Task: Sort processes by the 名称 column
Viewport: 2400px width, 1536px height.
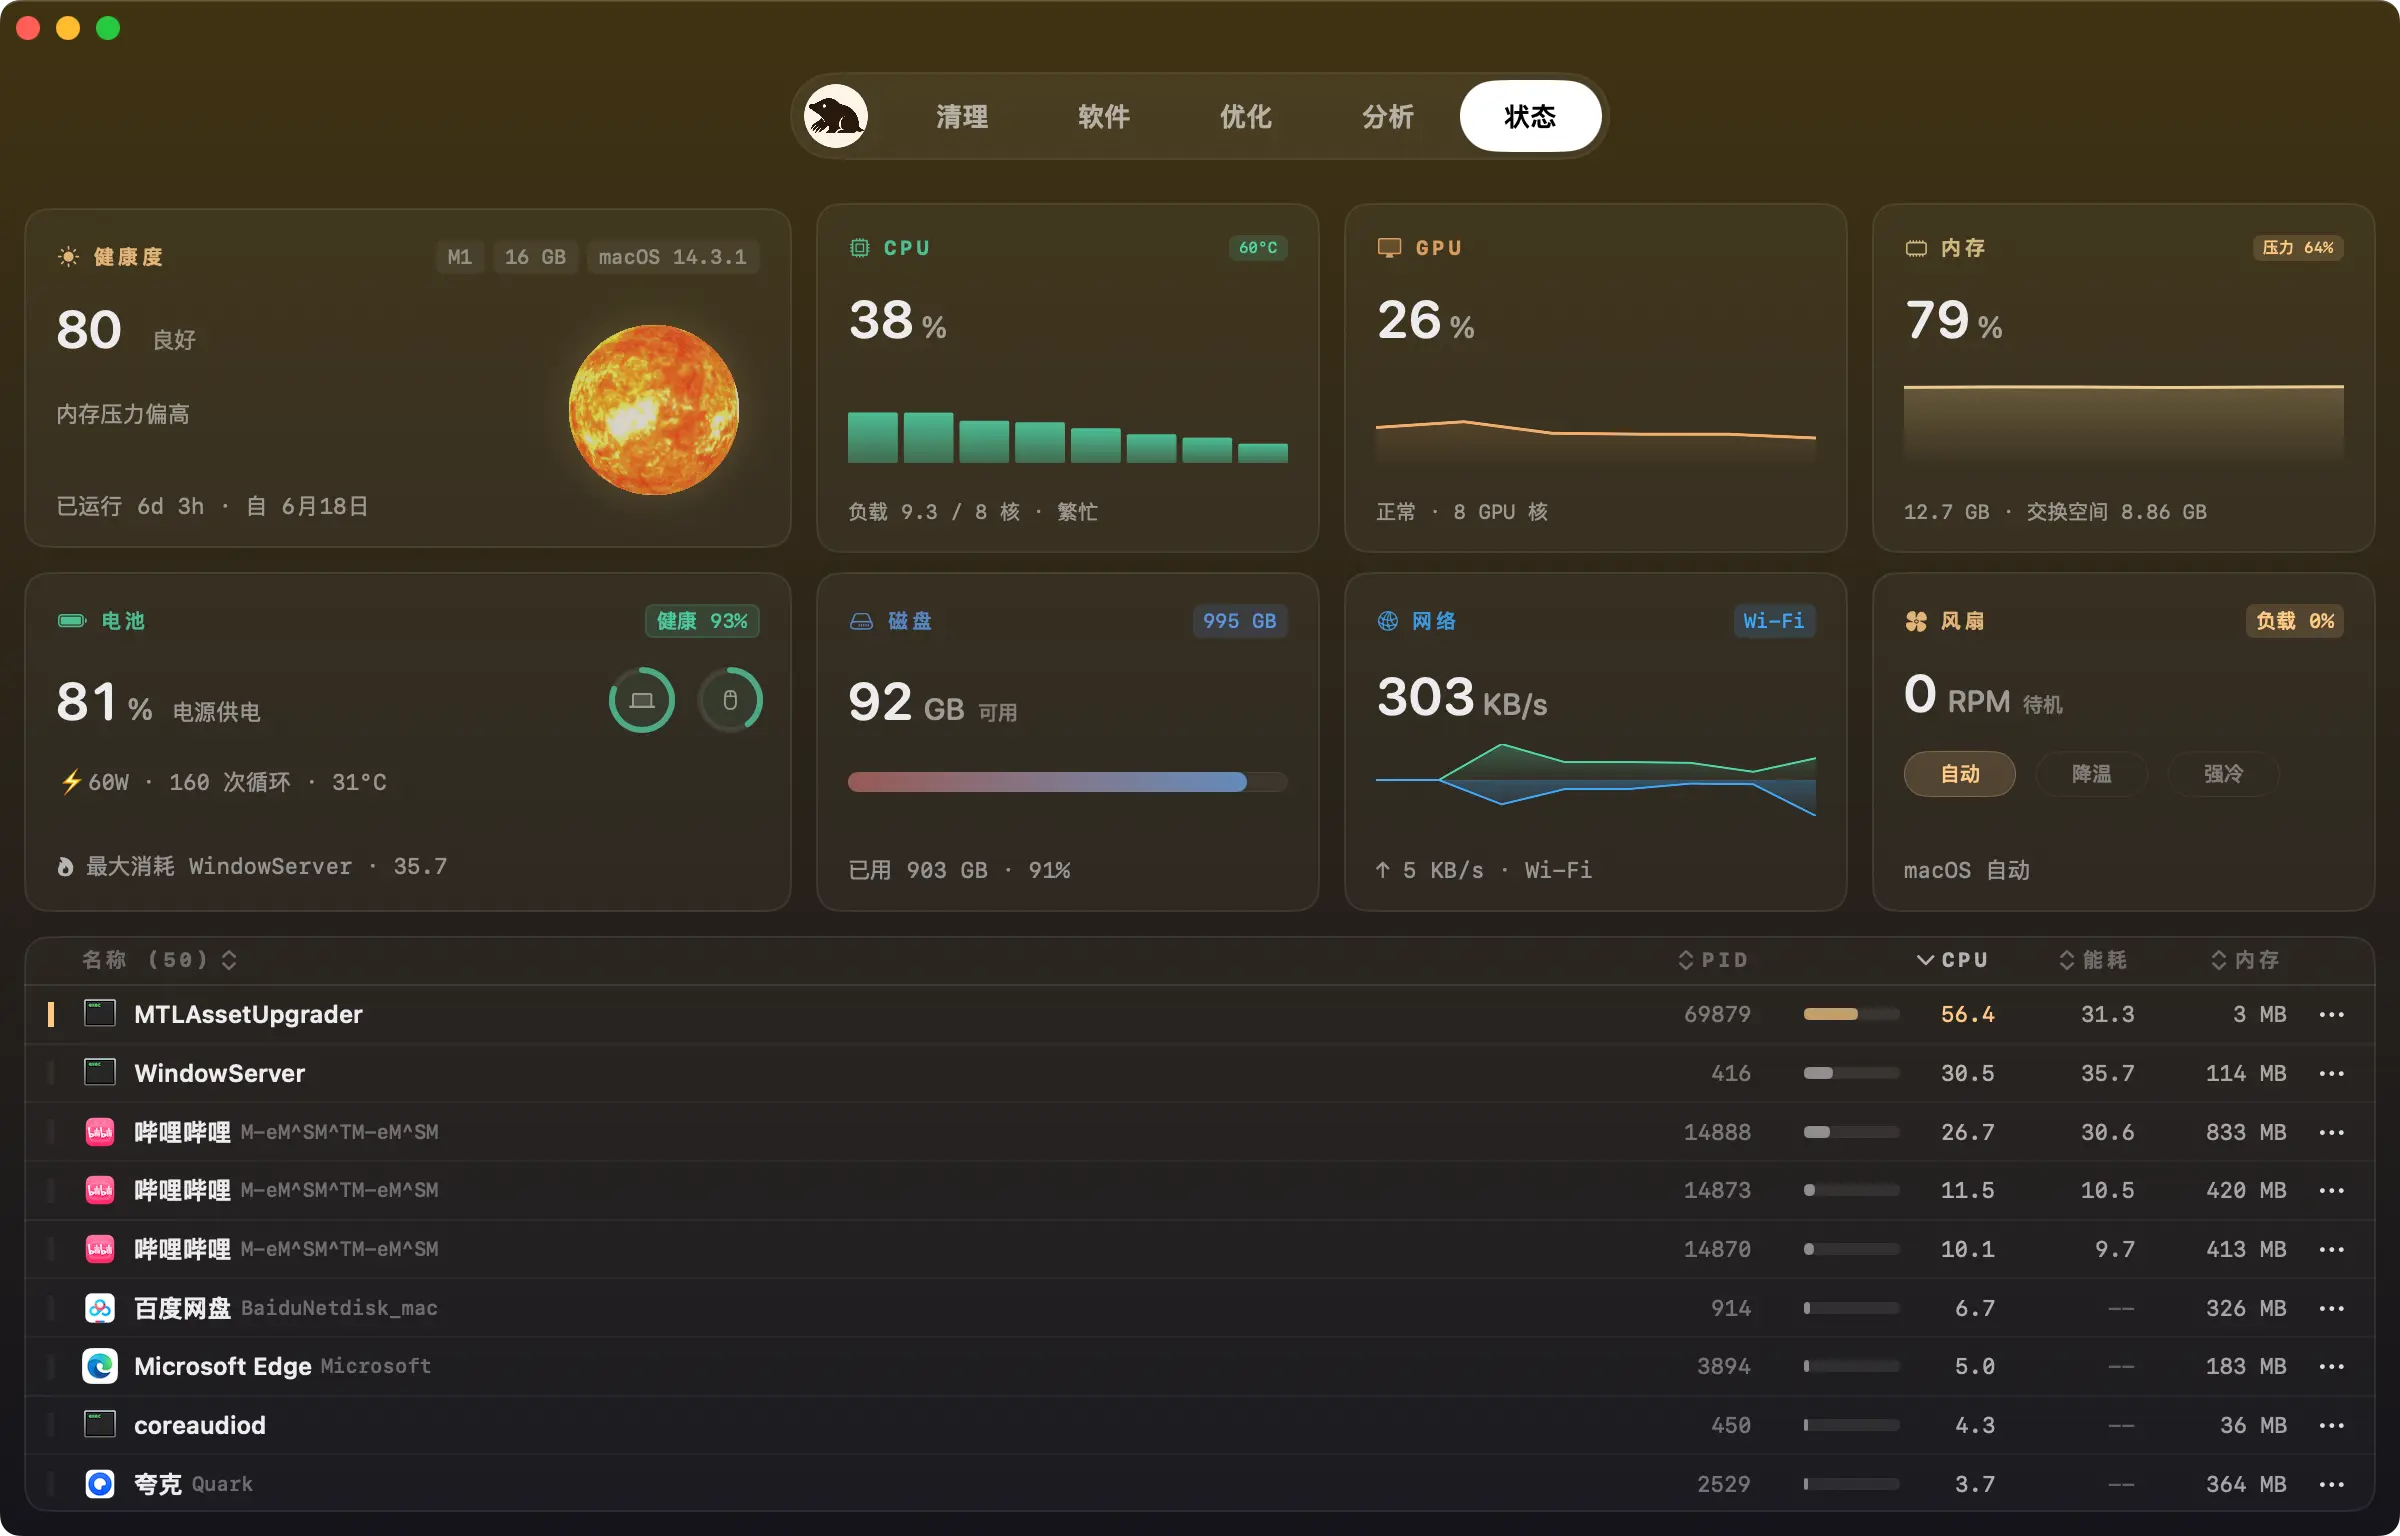Action: pos(158,960)
